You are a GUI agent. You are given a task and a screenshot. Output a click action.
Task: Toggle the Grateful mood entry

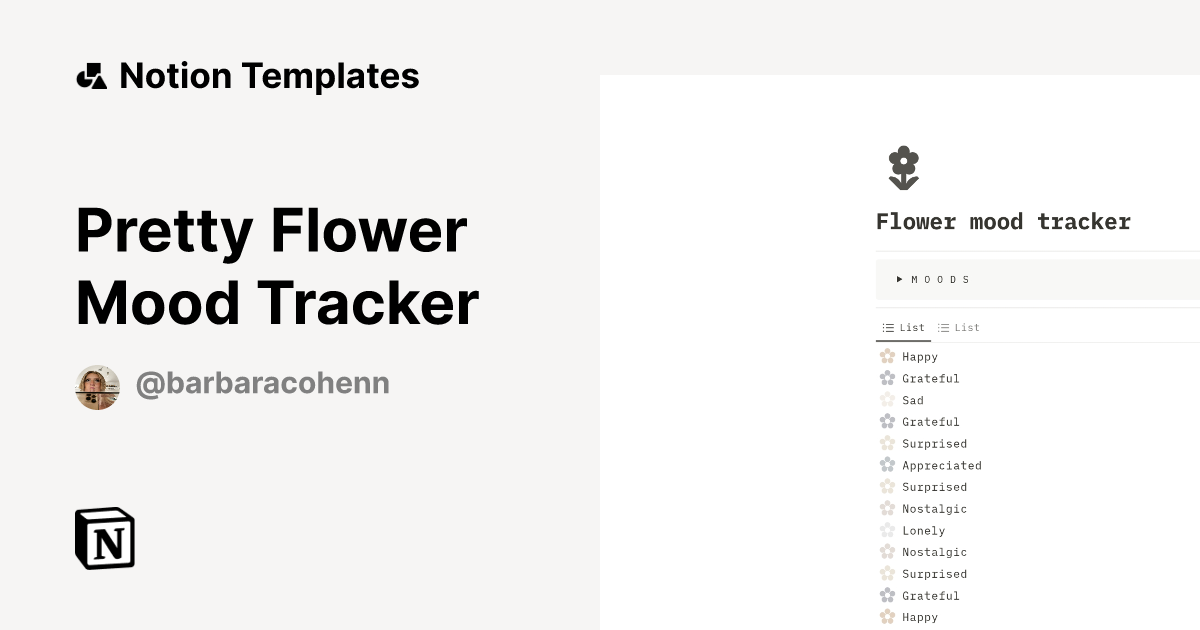pyautogui.click(x=930, y=378)
